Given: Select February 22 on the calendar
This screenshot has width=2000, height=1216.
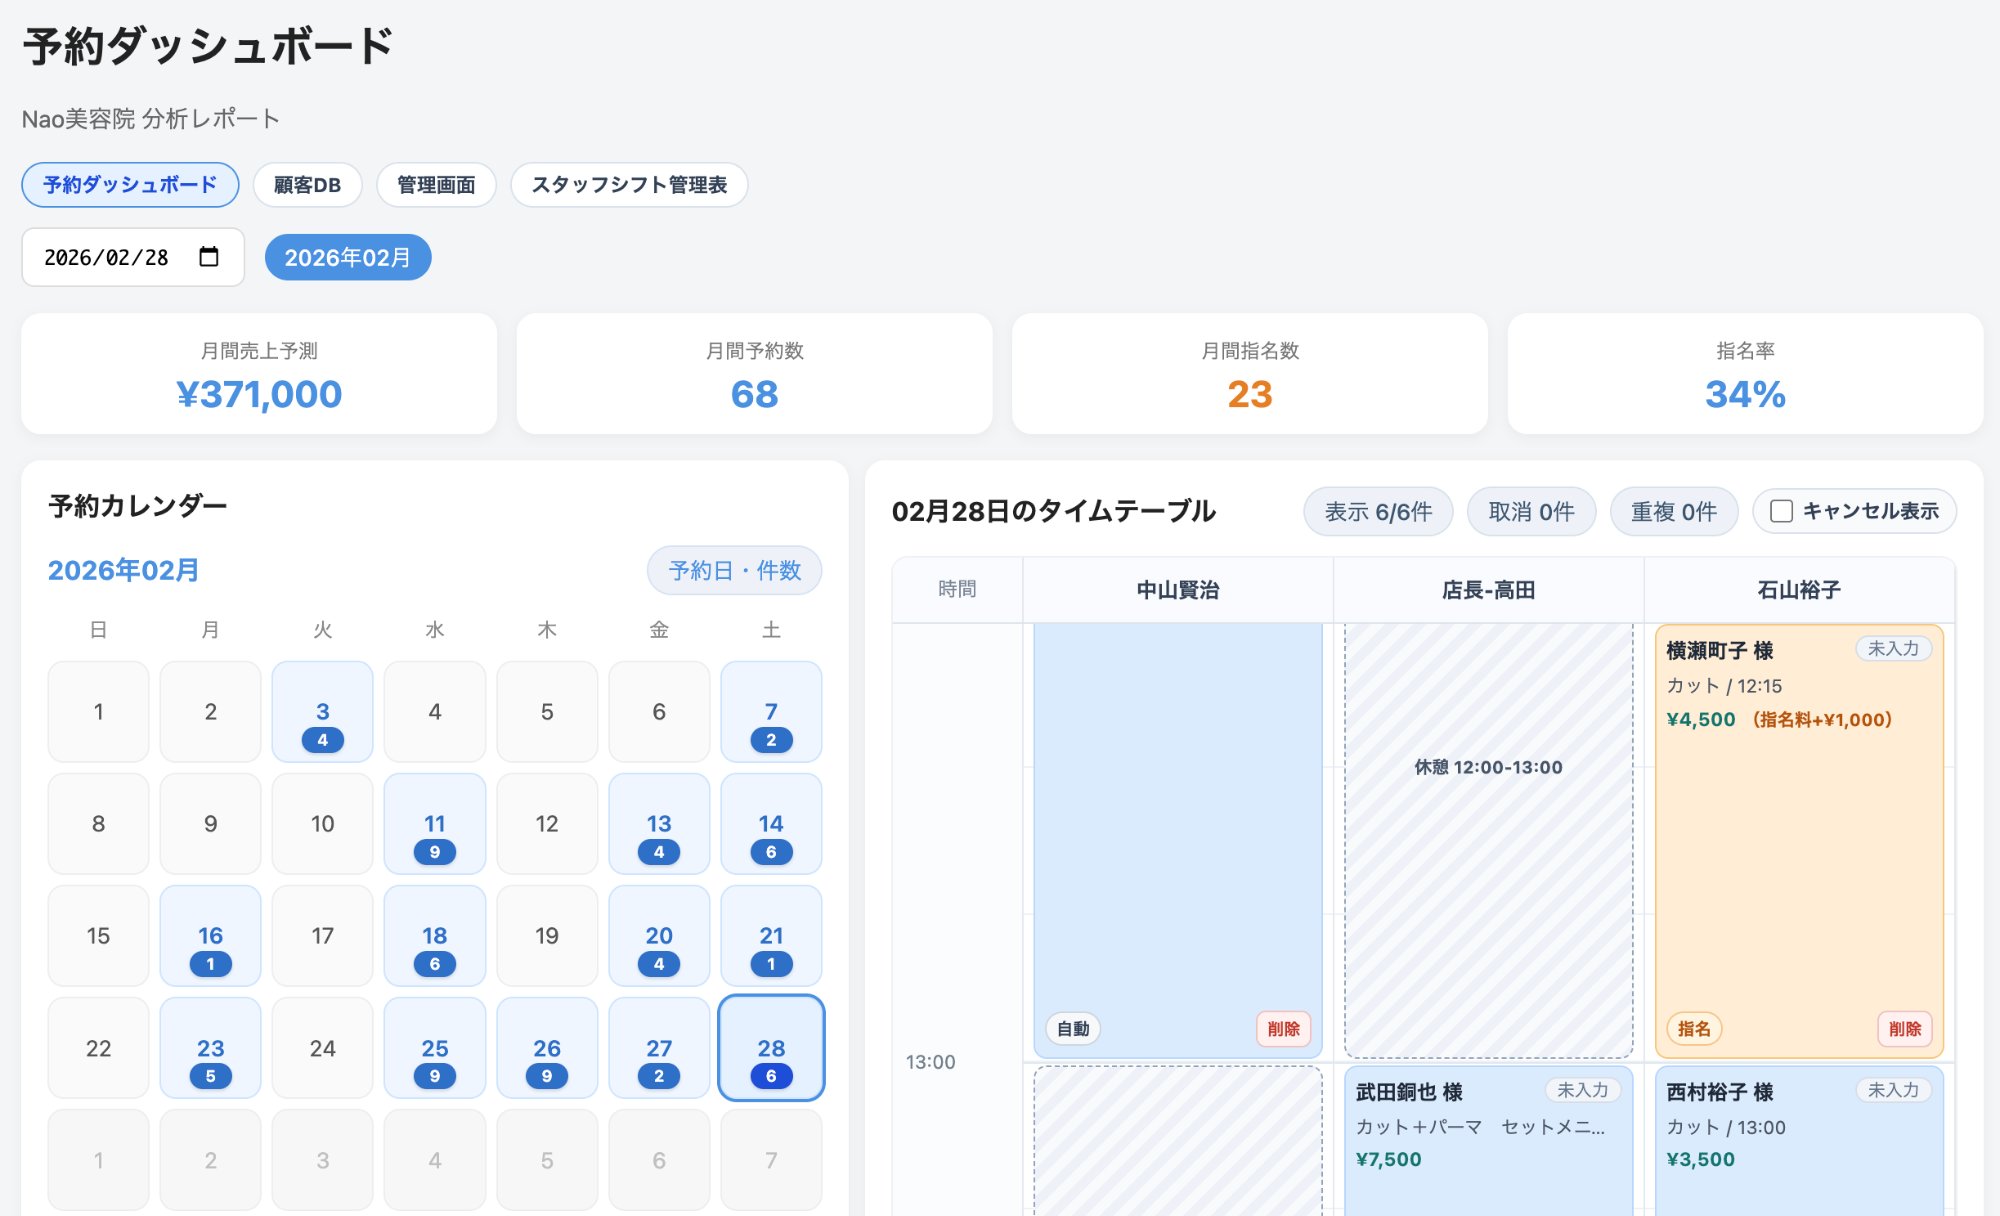Looking at the screenshot, I should pyautogui.click(x=98, y=1048).
